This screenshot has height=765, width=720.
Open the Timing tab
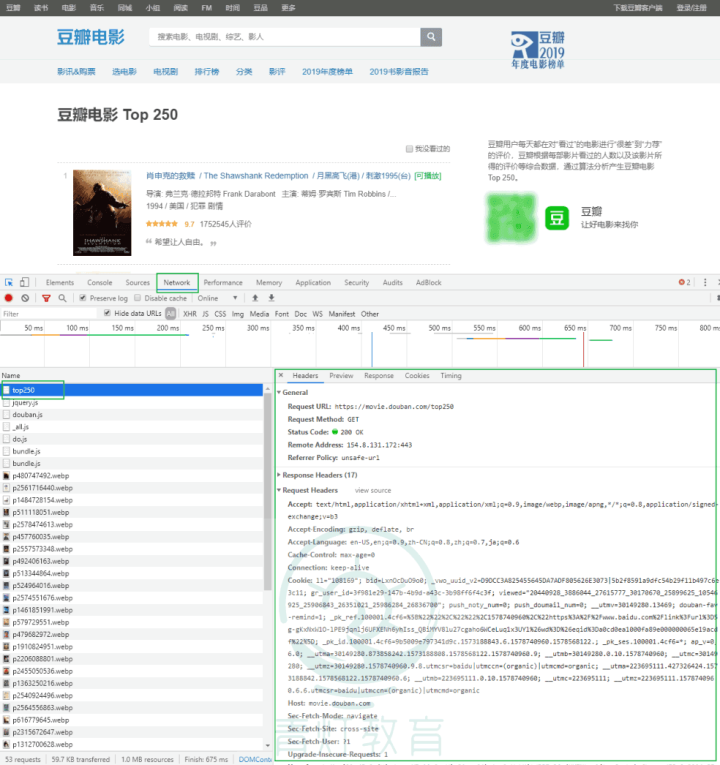pos(451,376)
